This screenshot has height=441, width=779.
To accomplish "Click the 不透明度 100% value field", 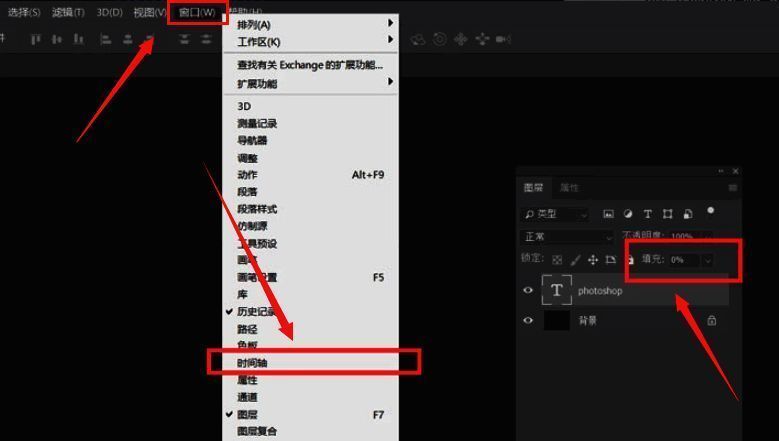I will [683, 236].
